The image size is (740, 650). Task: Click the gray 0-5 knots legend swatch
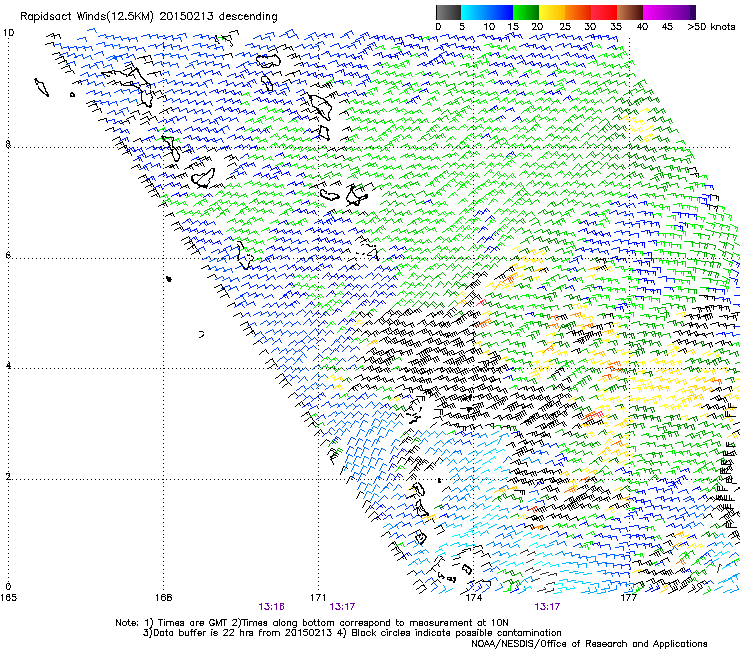click(x=448, y=12)
